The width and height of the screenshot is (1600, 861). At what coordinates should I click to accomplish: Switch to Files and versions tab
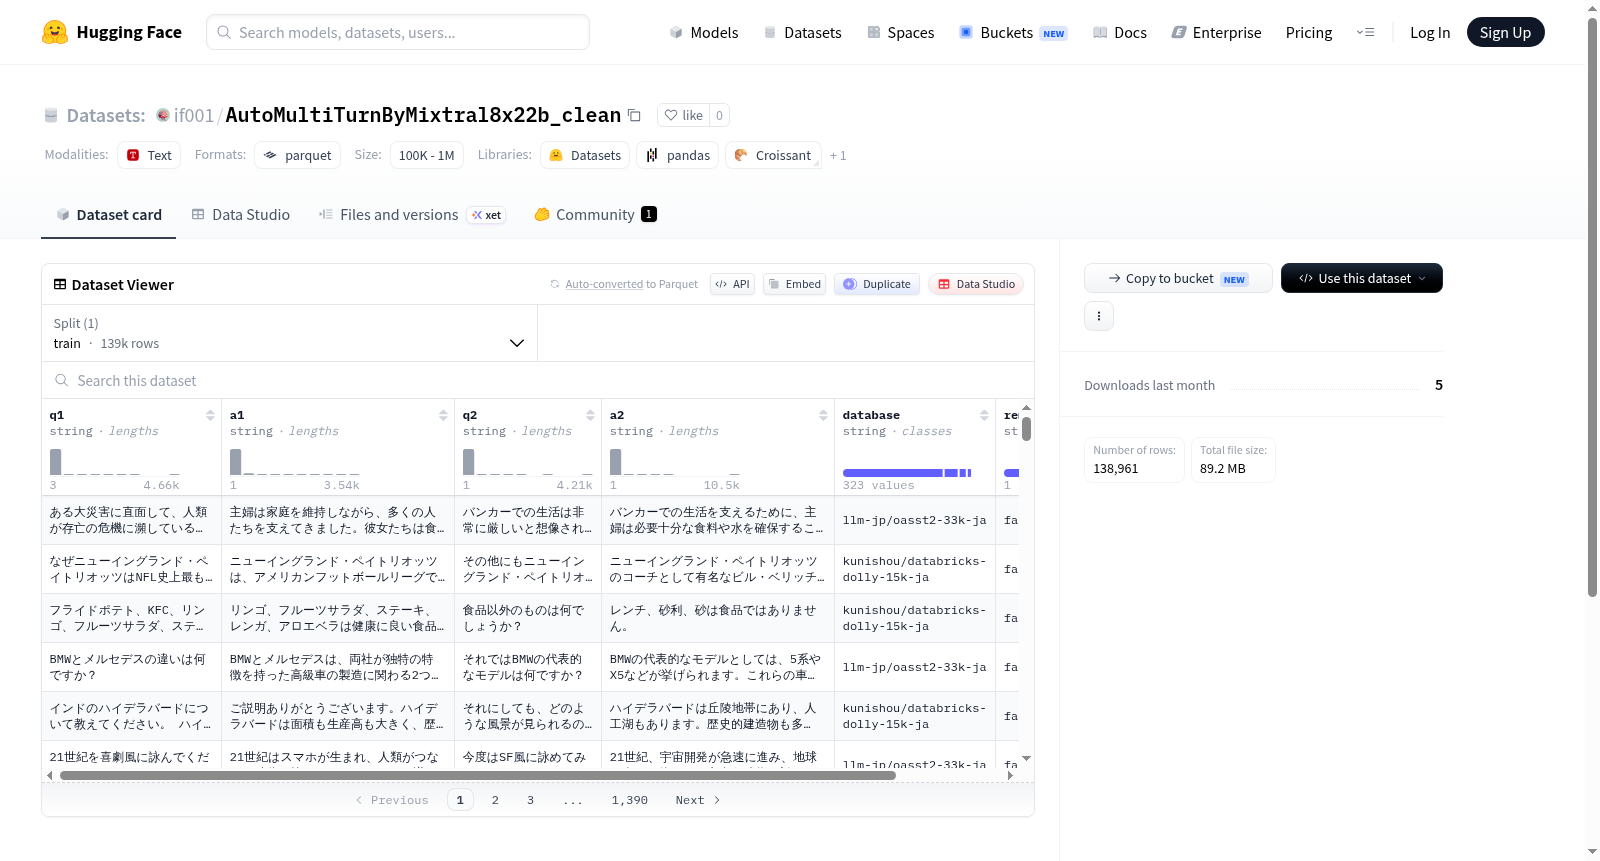coord(412,214)
